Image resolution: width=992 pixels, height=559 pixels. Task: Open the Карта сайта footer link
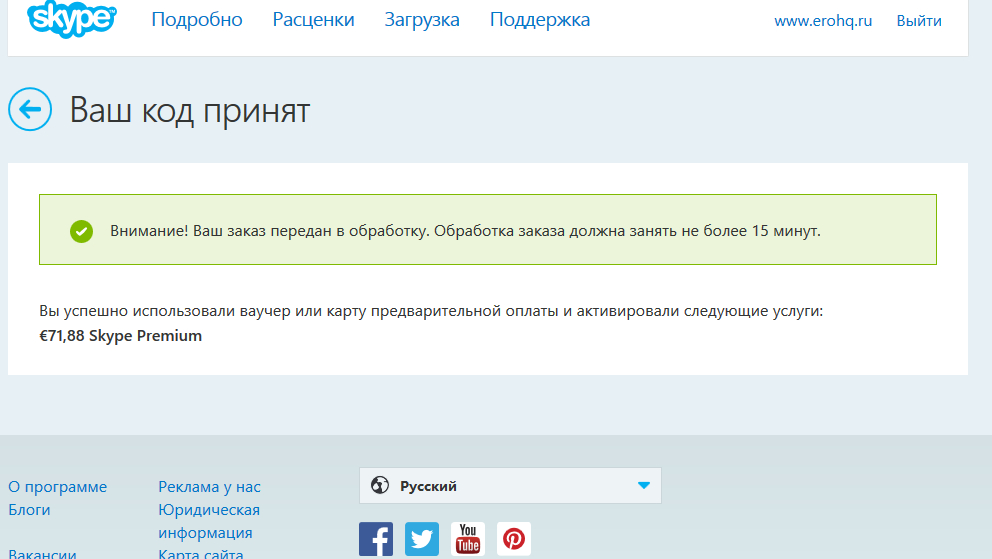[x=201, y=553]
